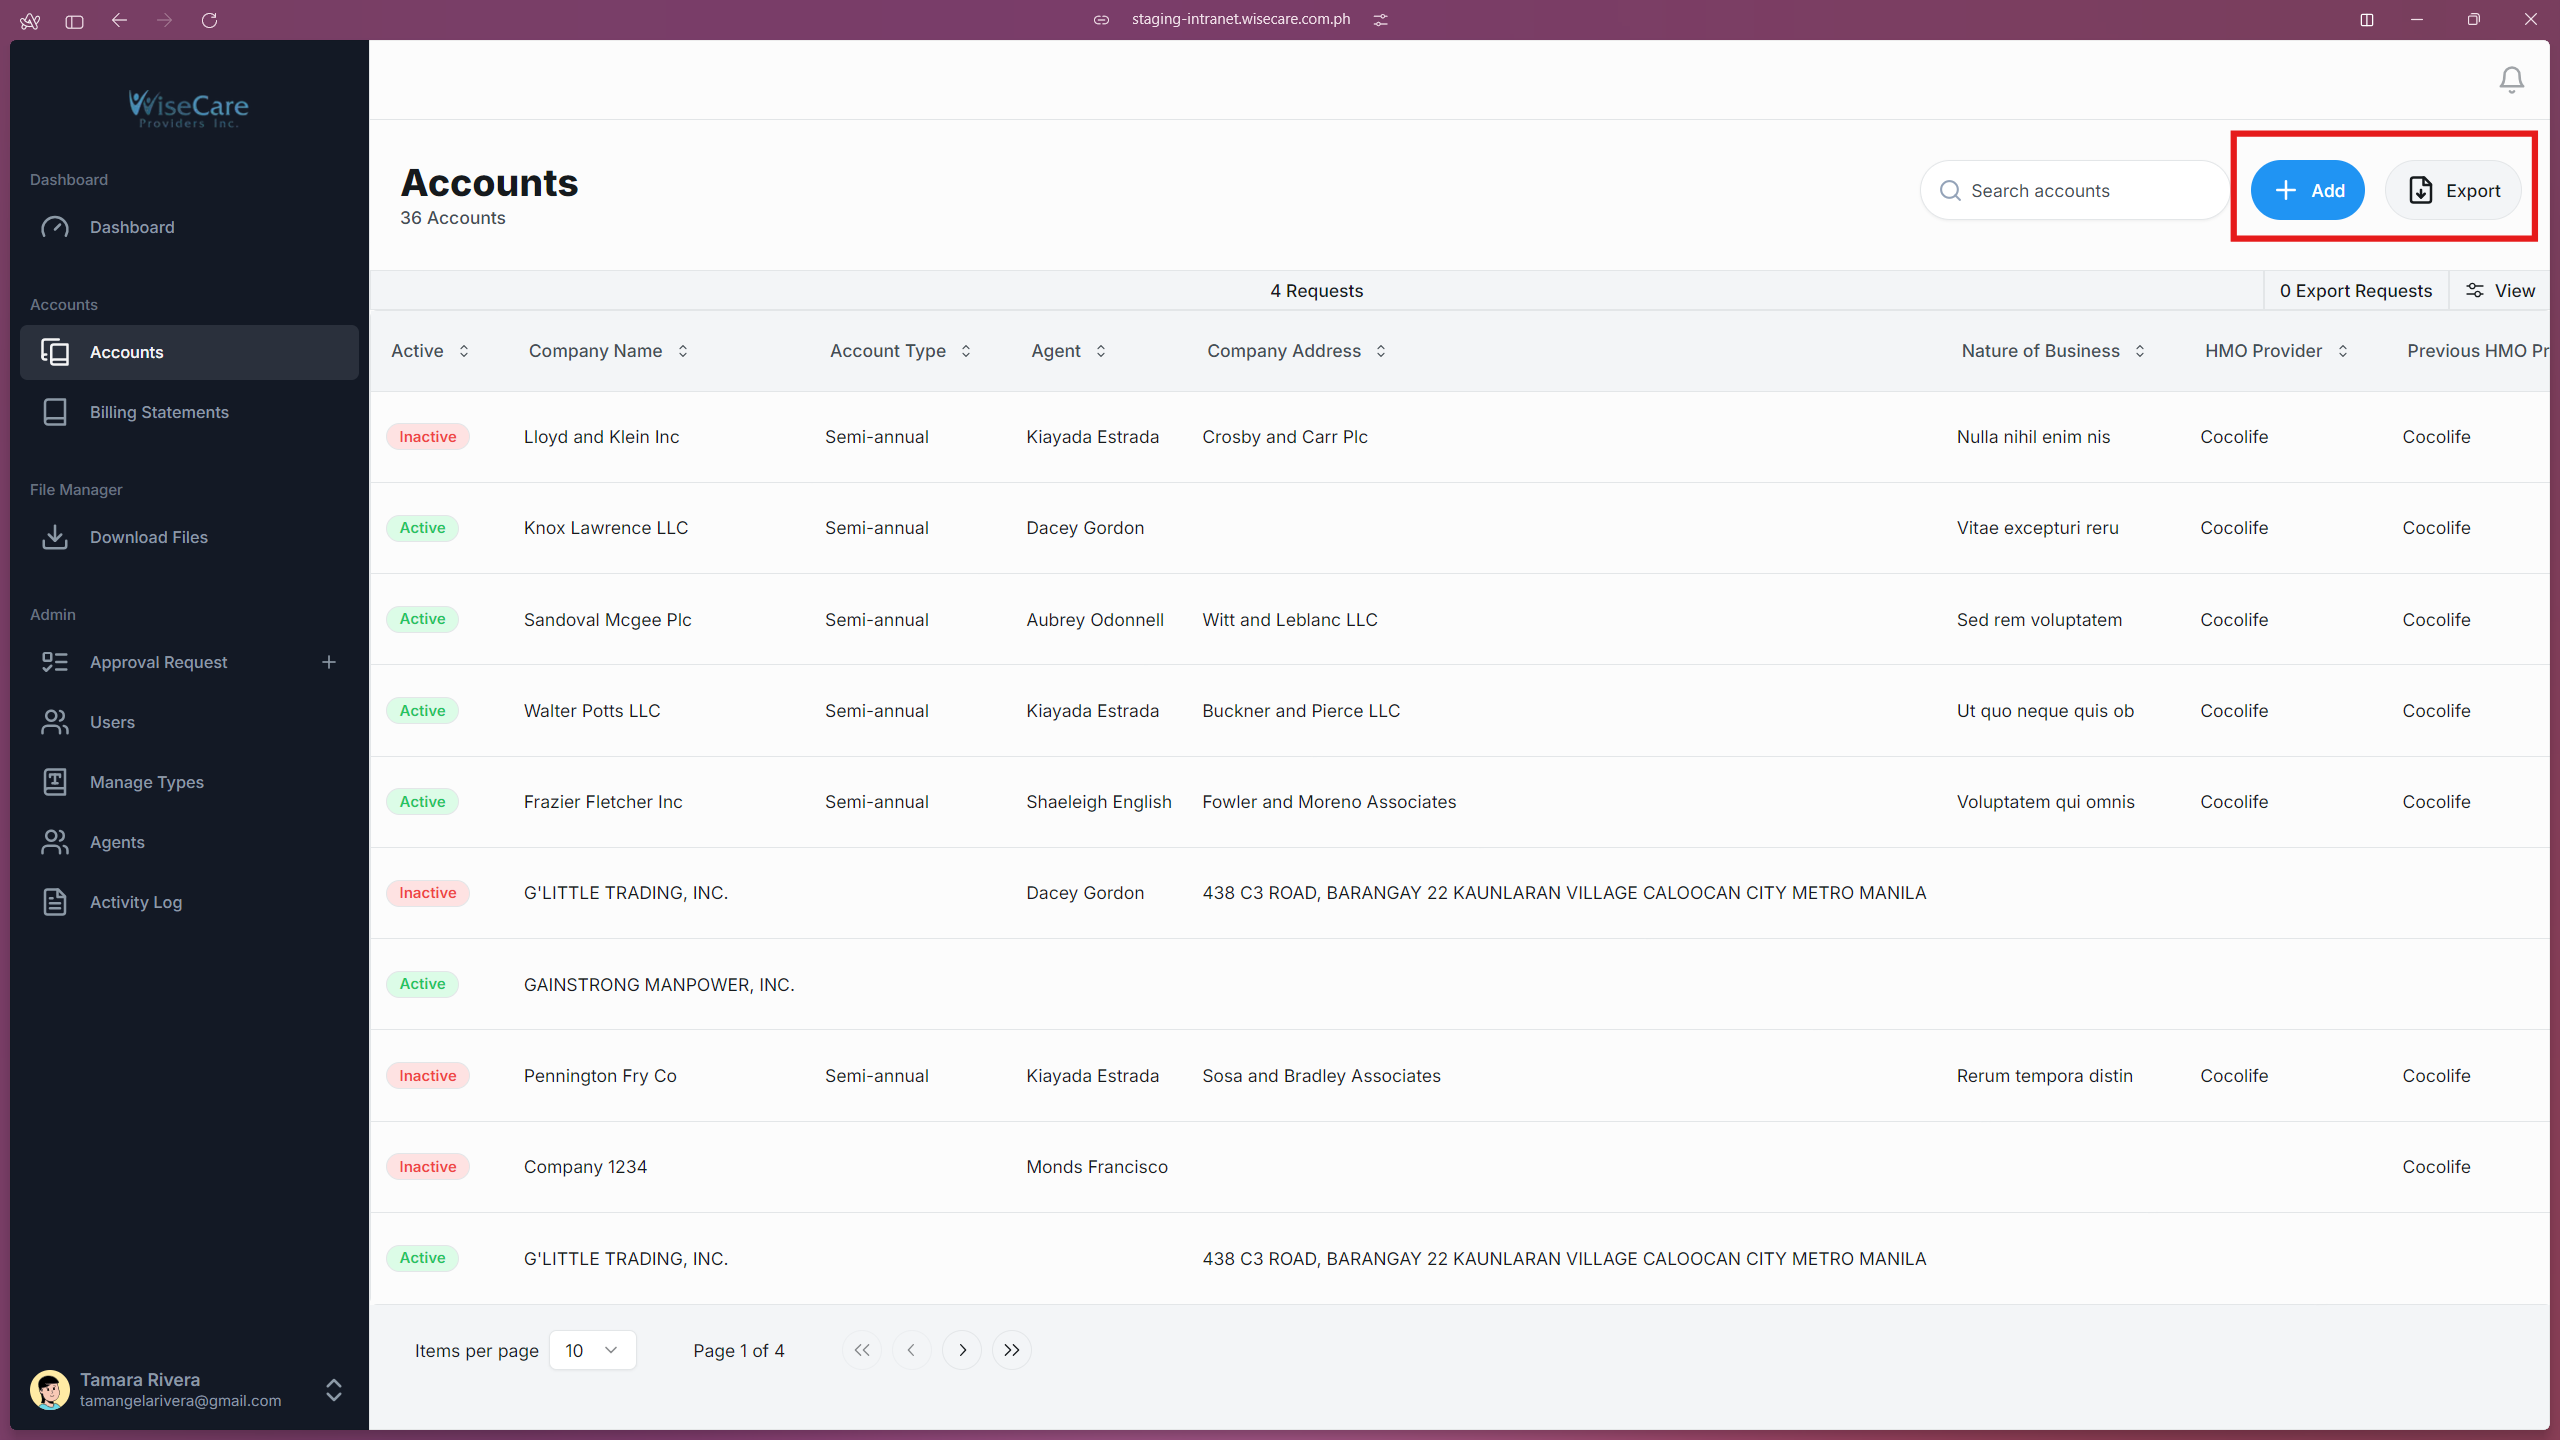
Task: Click the notification bell icon
Action: click(2511, 80)
